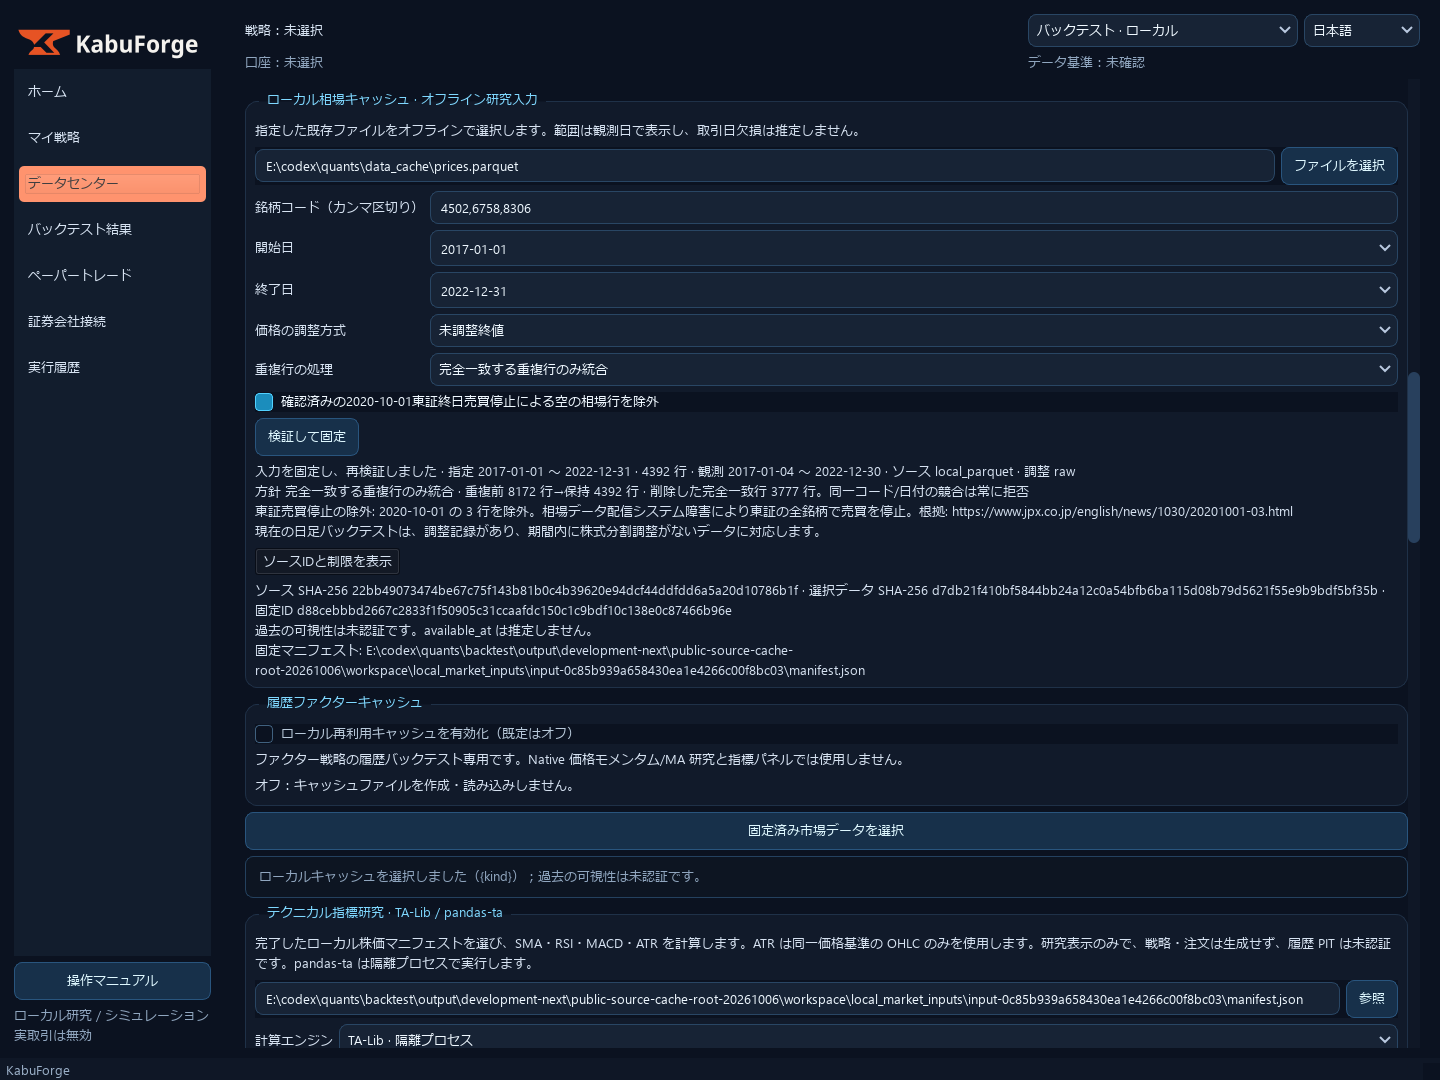Click the 固定マニフェスト path text
This screenshot has height=1080, width=1440.
(x=560, y=661)
